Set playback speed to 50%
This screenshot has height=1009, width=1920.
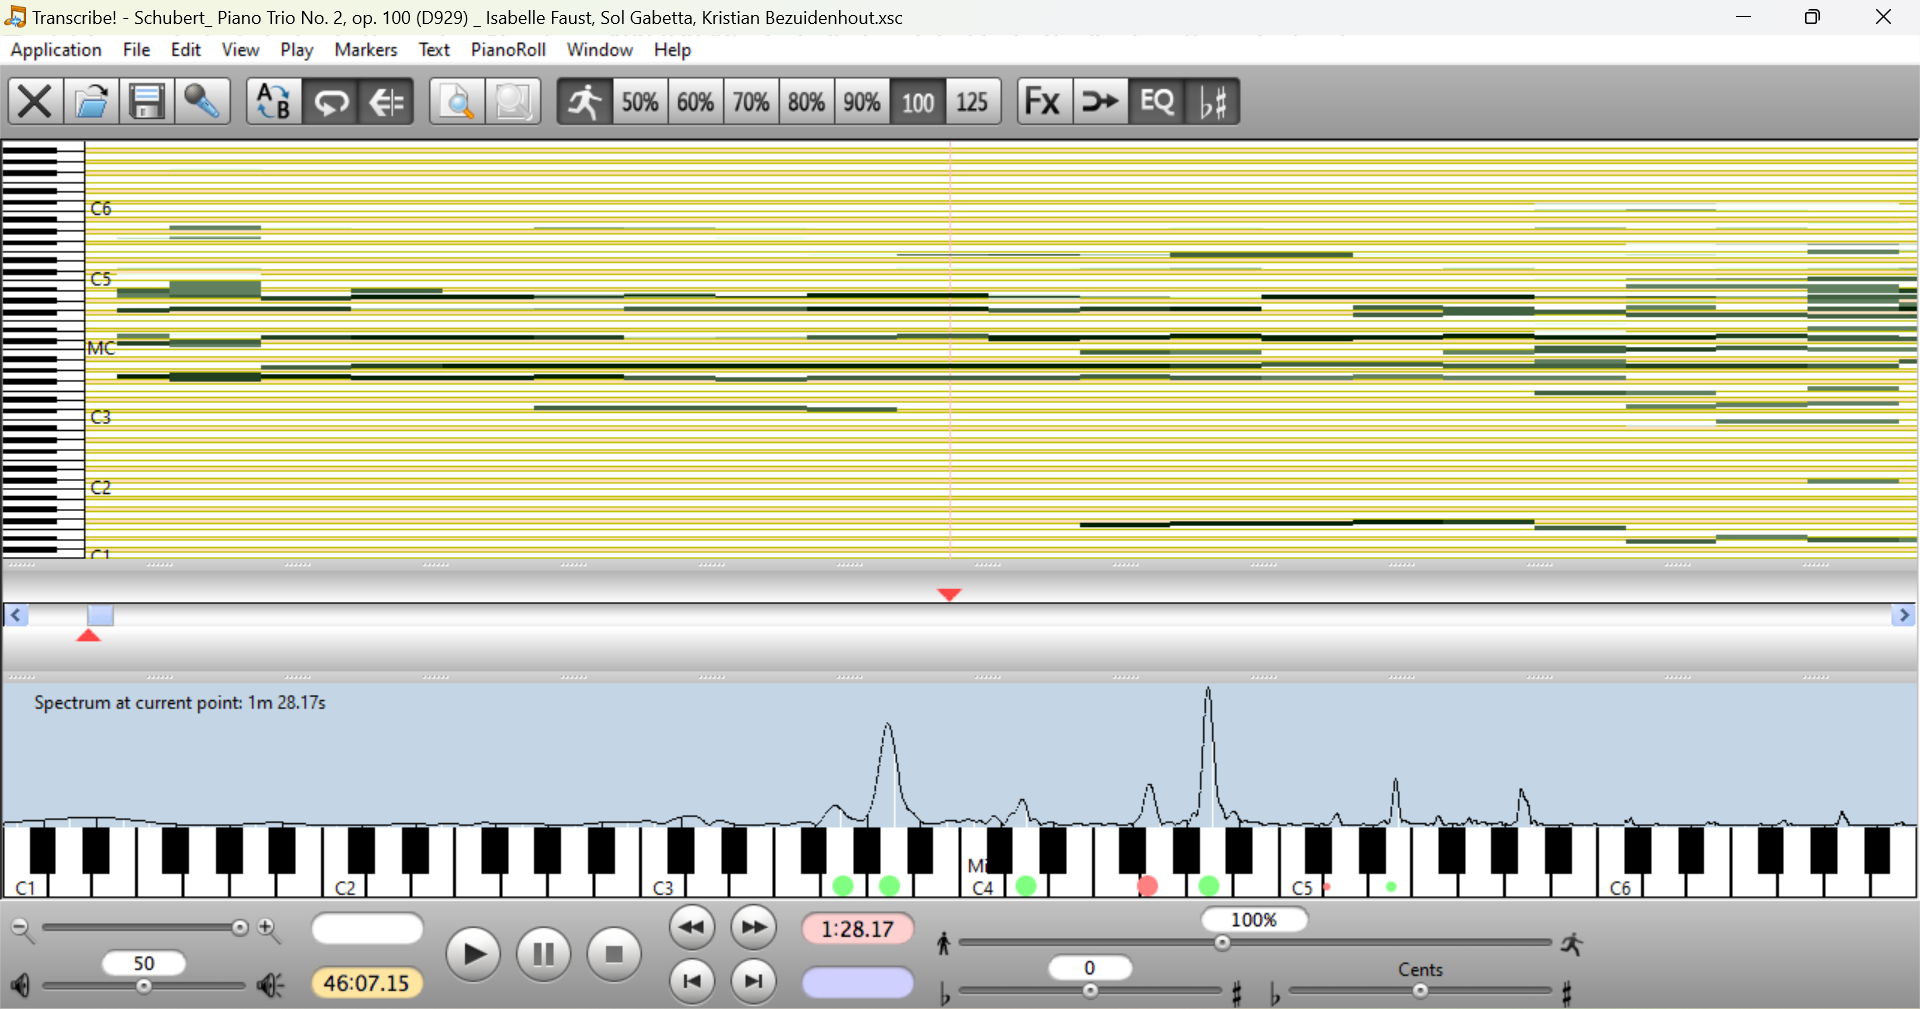tap(640, 102)
